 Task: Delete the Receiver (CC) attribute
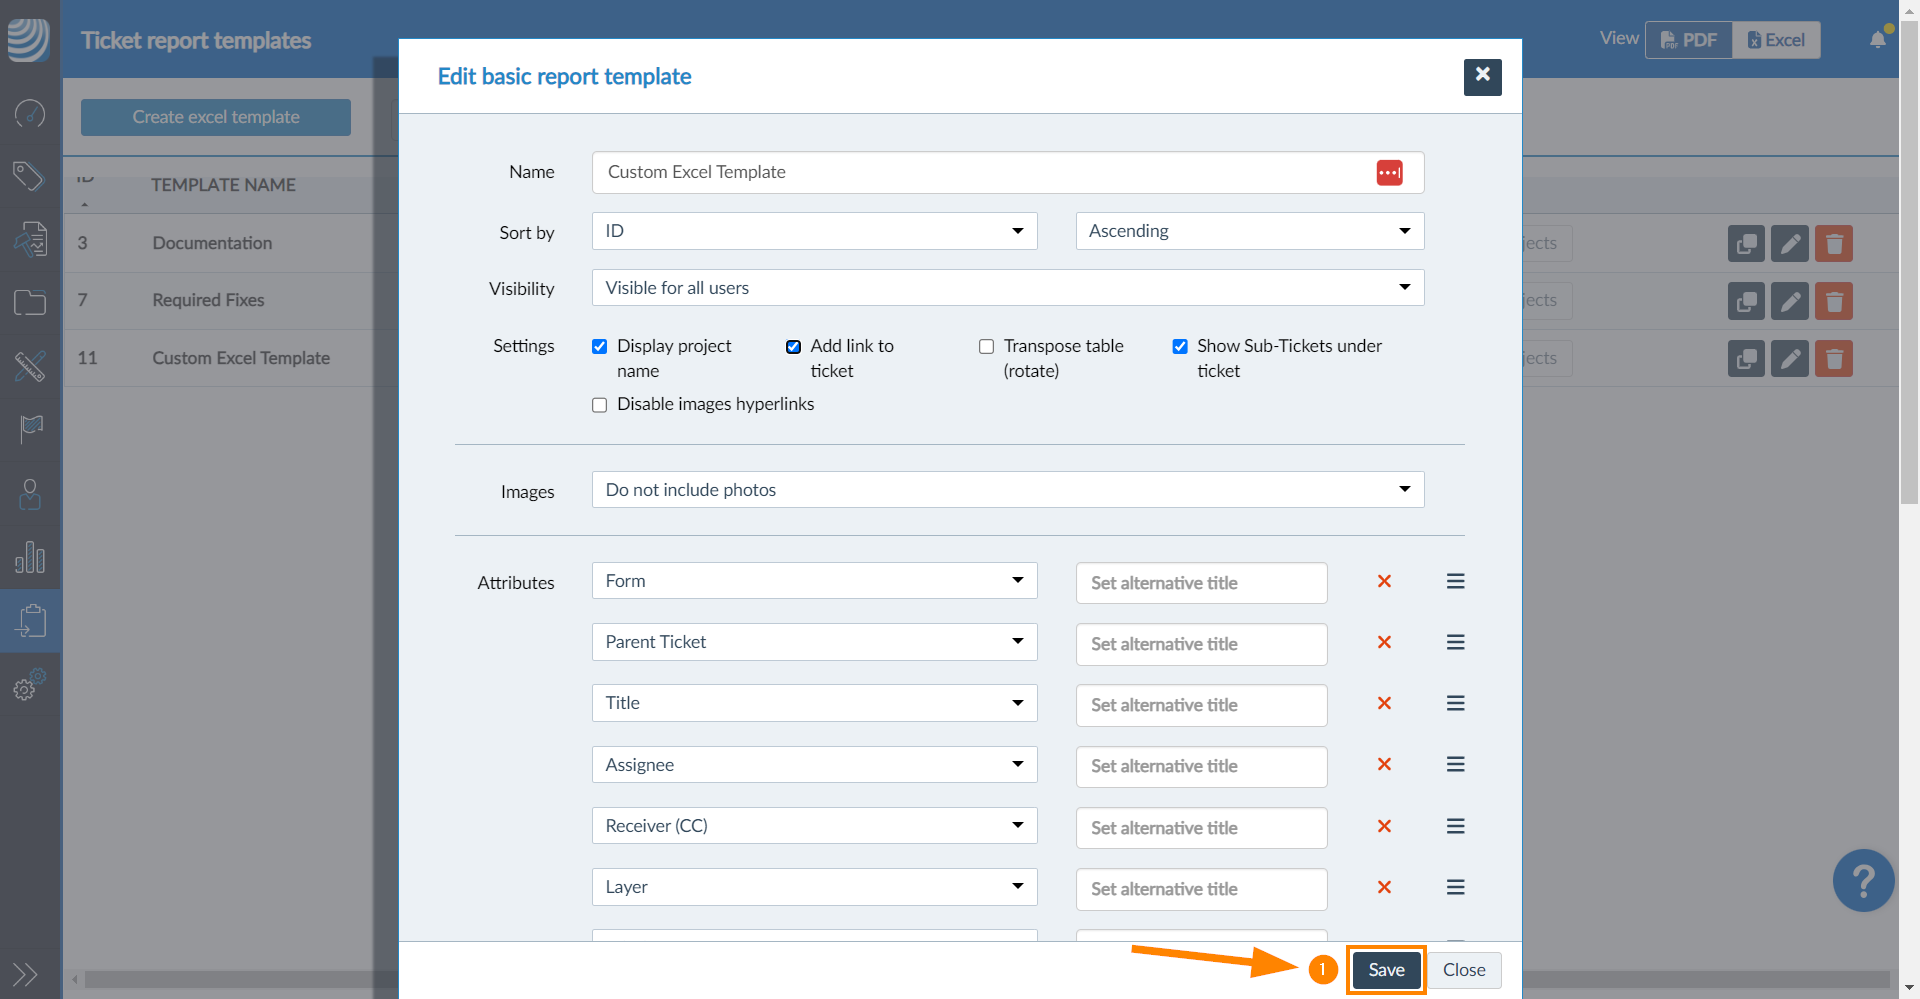tap(1384, 827)
